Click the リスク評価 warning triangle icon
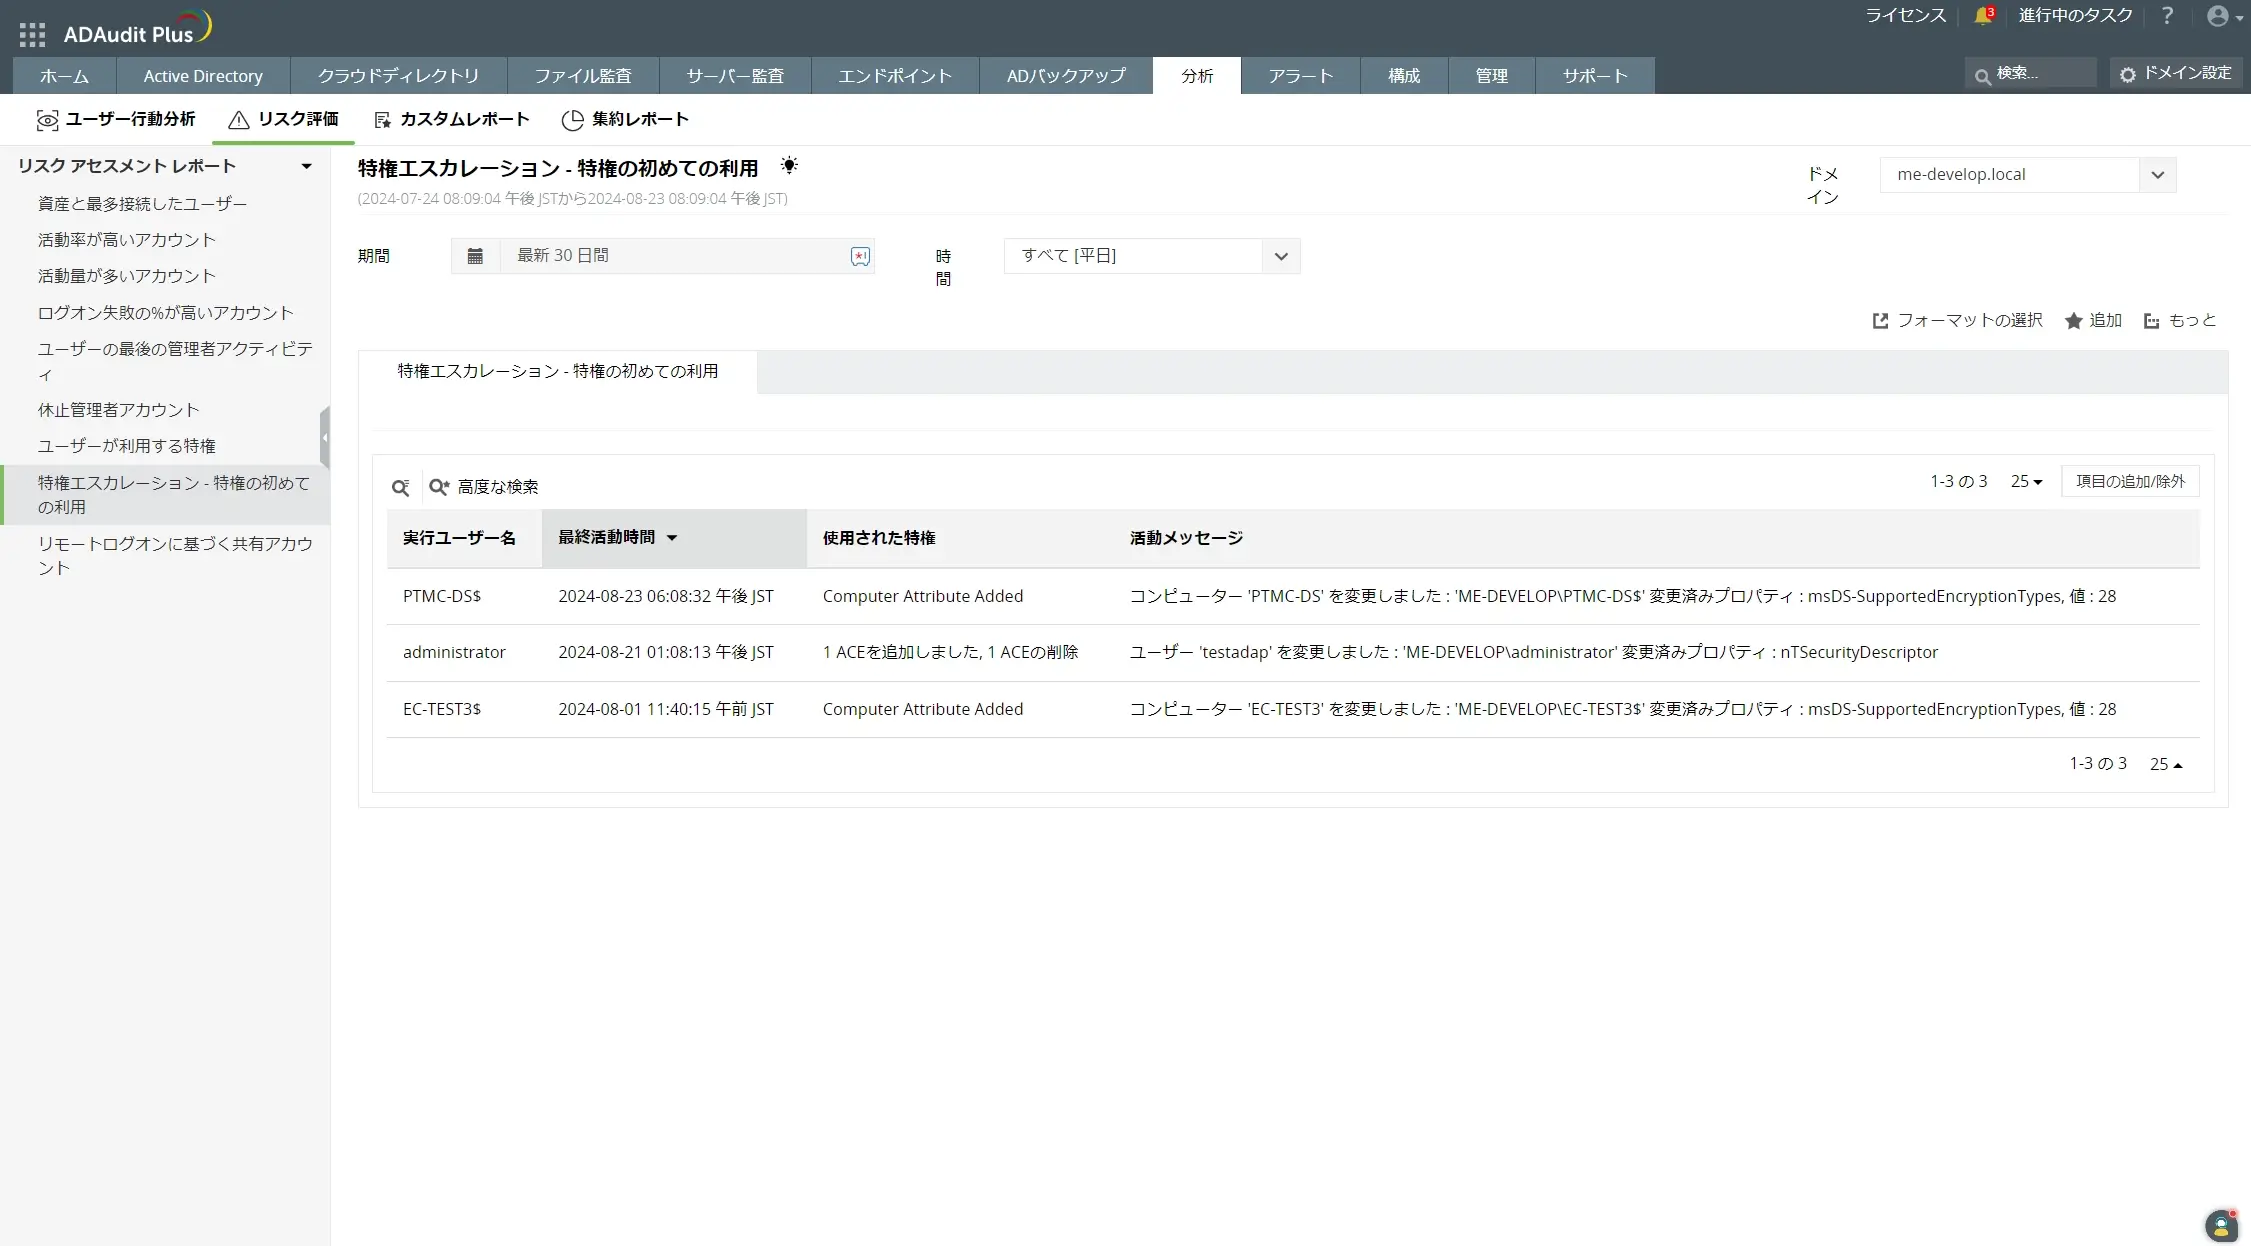Image resolution: width=2251 pixels, height=1246 pixels. click(x=238, y=120)
